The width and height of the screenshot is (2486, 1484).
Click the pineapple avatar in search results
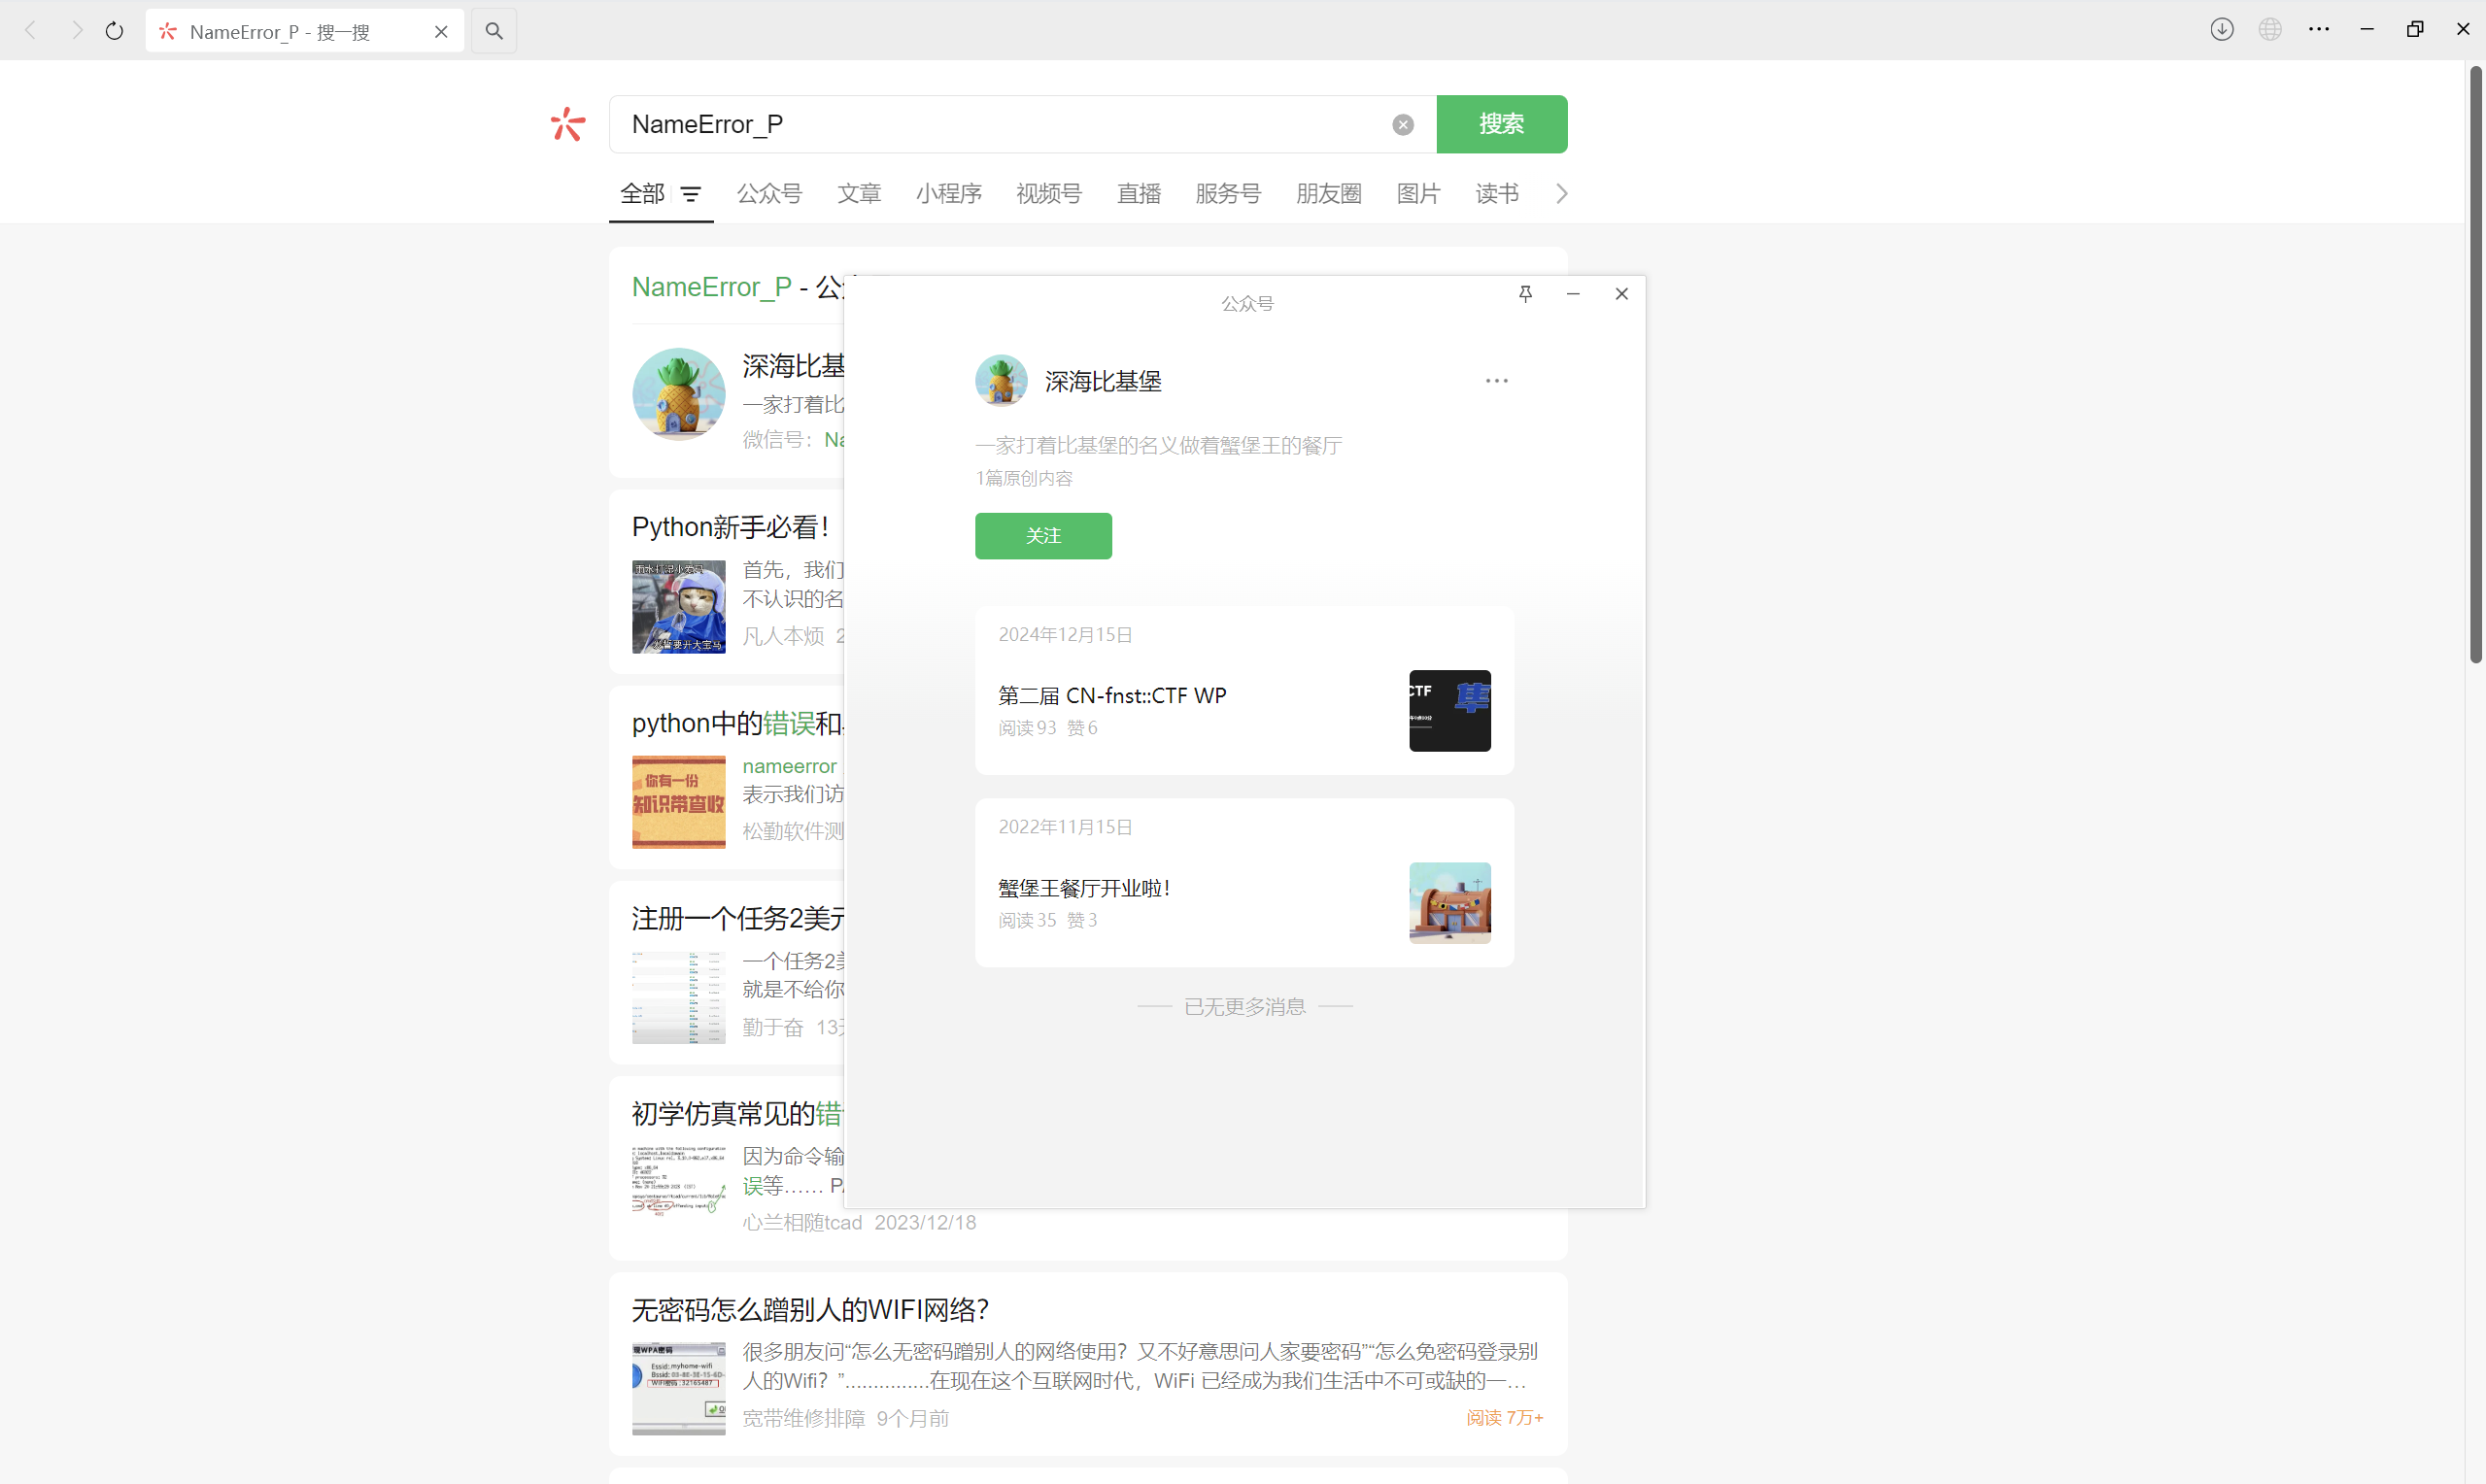point(678,394)
